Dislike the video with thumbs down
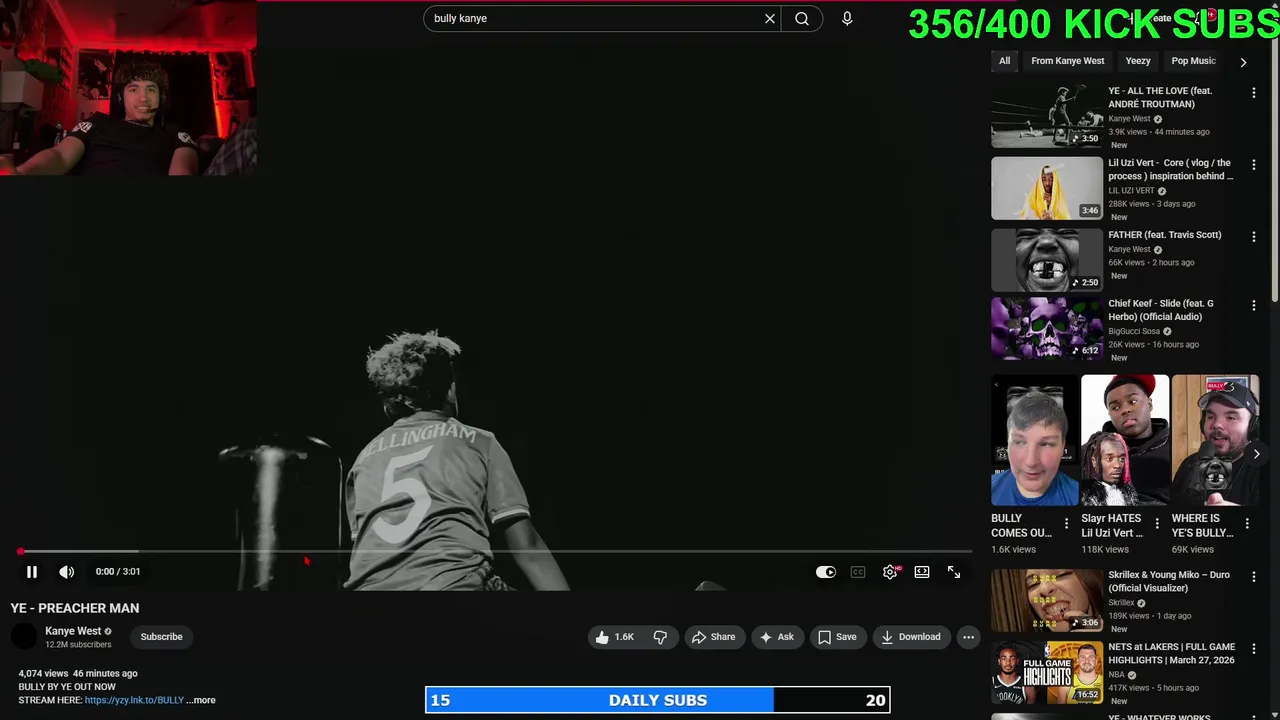The width and height of the screenshot is (1280, 720). [x=660, y=637]
